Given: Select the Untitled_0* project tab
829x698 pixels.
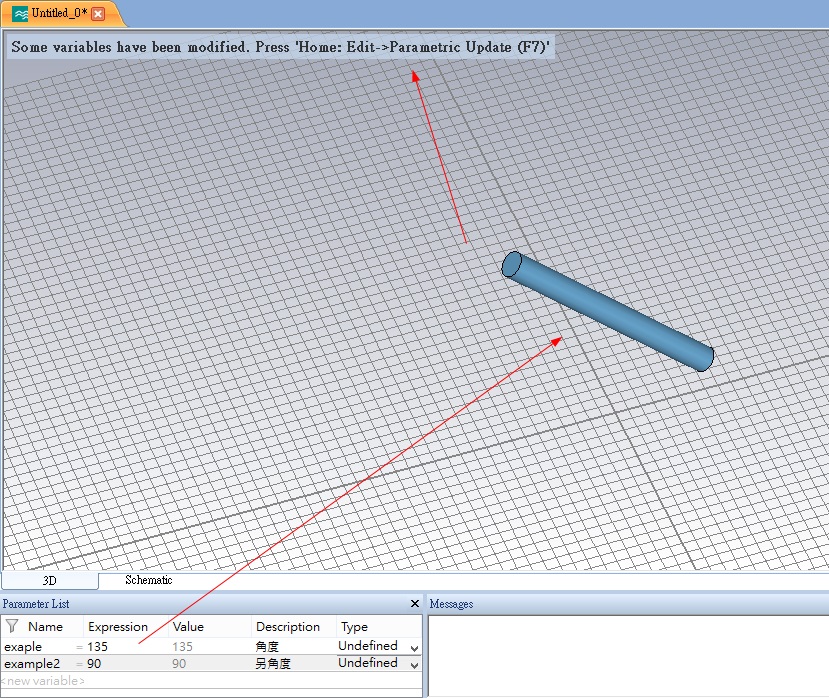Looking at the screenshot, I should (62, 14).
